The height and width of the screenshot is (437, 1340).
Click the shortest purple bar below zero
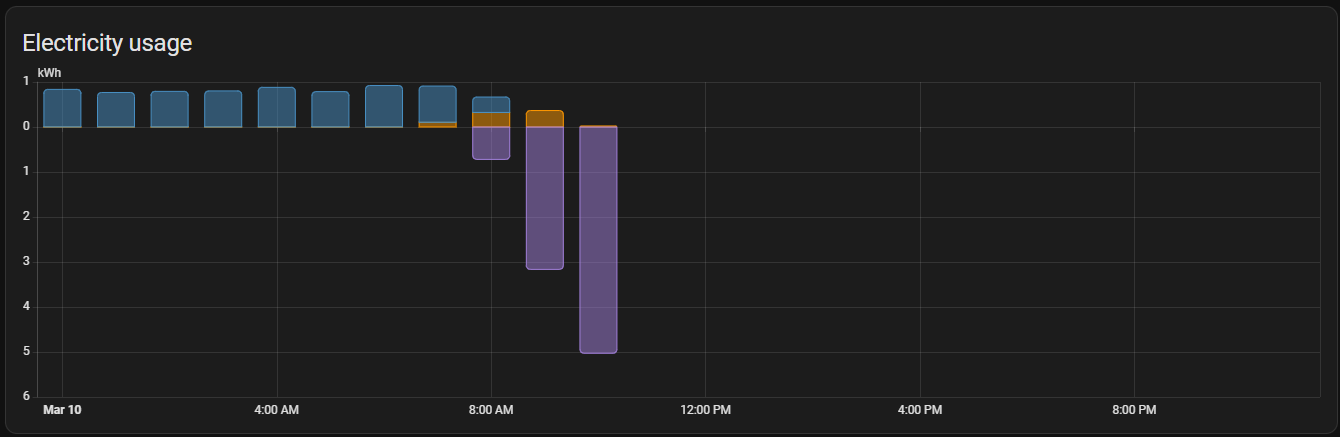click(491, 143)
